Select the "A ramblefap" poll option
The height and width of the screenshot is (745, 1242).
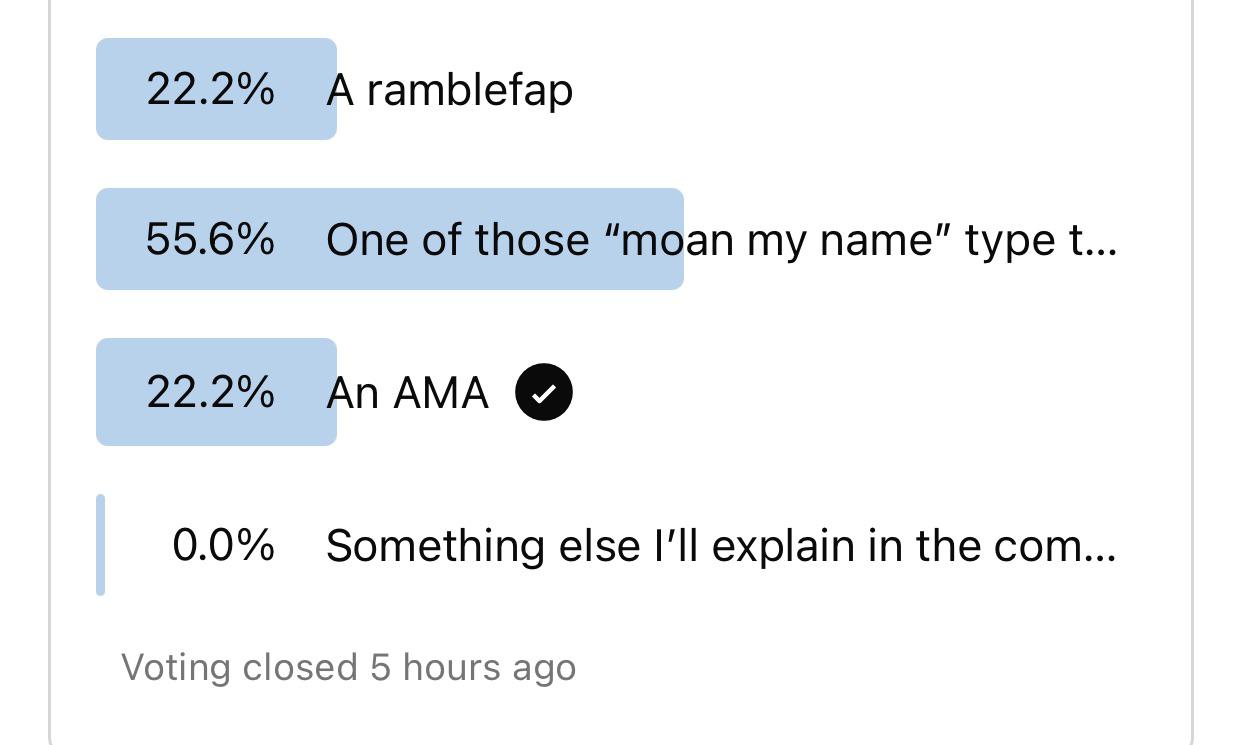(x=449, y=90)
